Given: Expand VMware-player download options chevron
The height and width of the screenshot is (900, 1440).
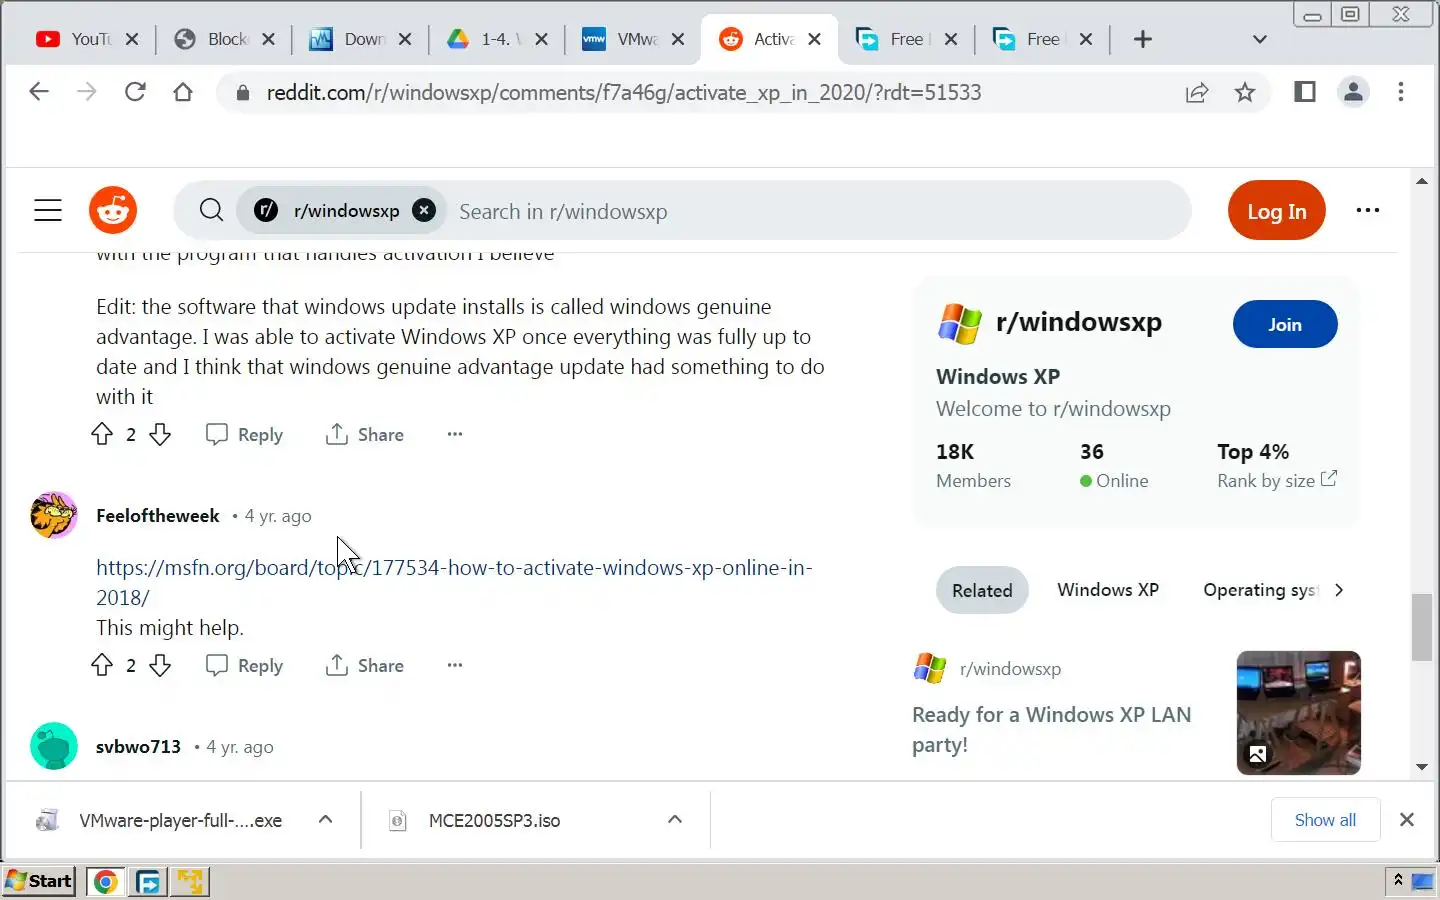Looking at the screenshot, I should coord(325,819).
